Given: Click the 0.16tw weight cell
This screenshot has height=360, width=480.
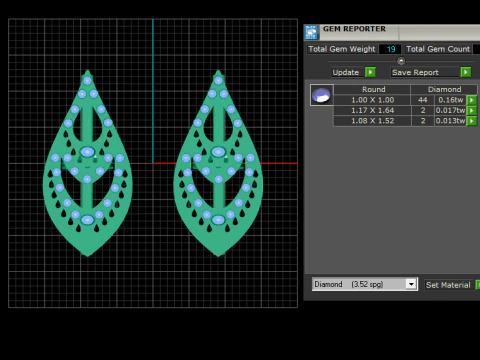Looking at the screenshot, I should click(451, 100).
